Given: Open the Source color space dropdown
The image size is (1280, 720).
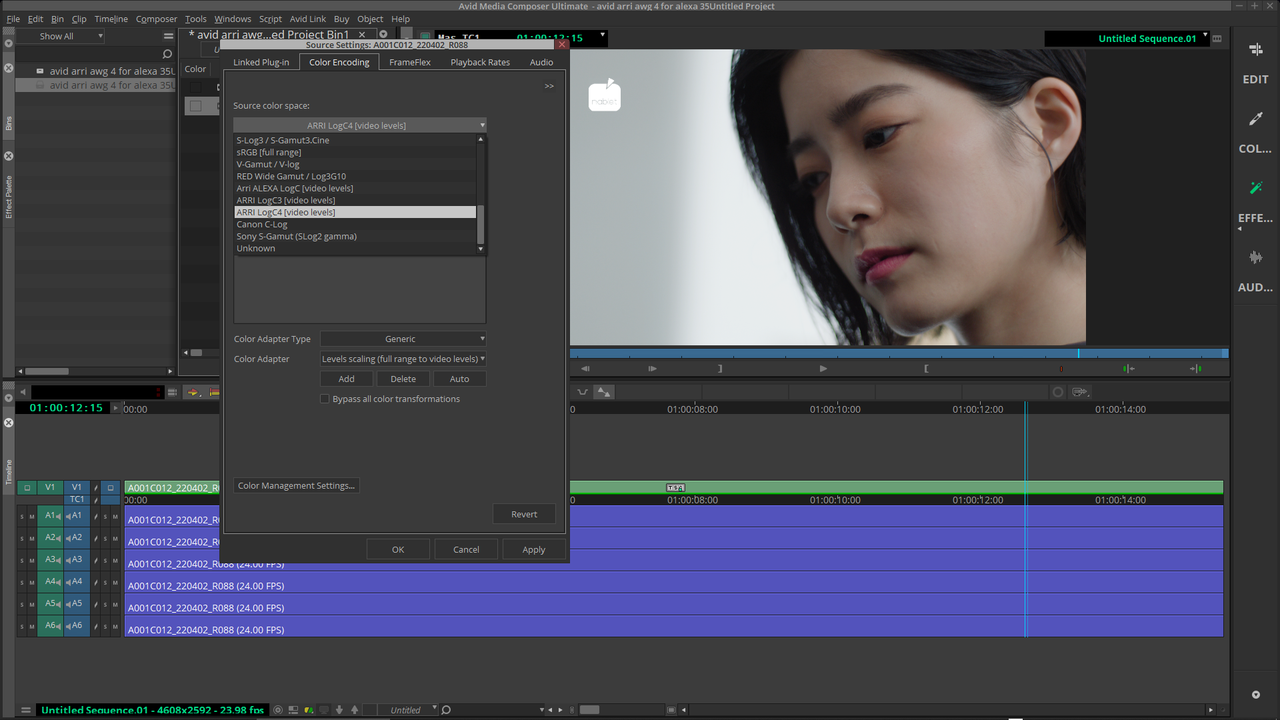Looking at the screenshot, I should click(x=360, y=125).
